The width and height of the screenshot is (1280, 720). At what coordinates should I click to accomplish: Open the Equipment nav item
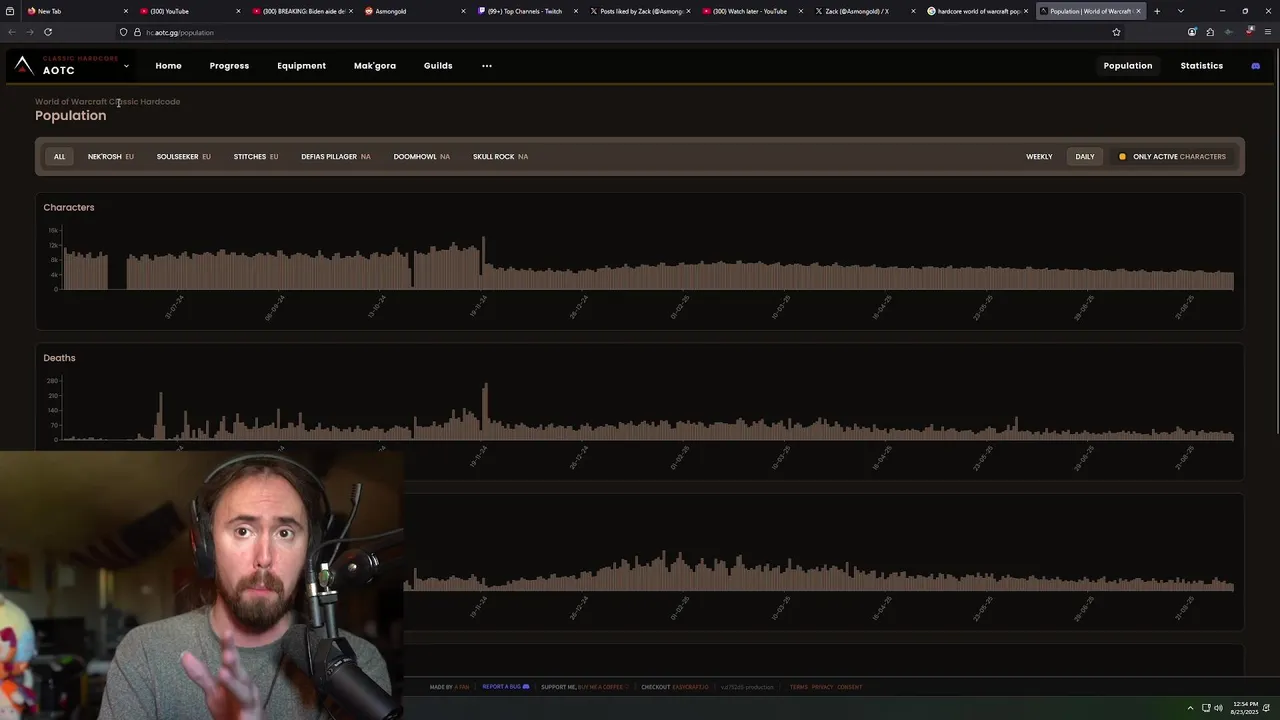point(302,66)
